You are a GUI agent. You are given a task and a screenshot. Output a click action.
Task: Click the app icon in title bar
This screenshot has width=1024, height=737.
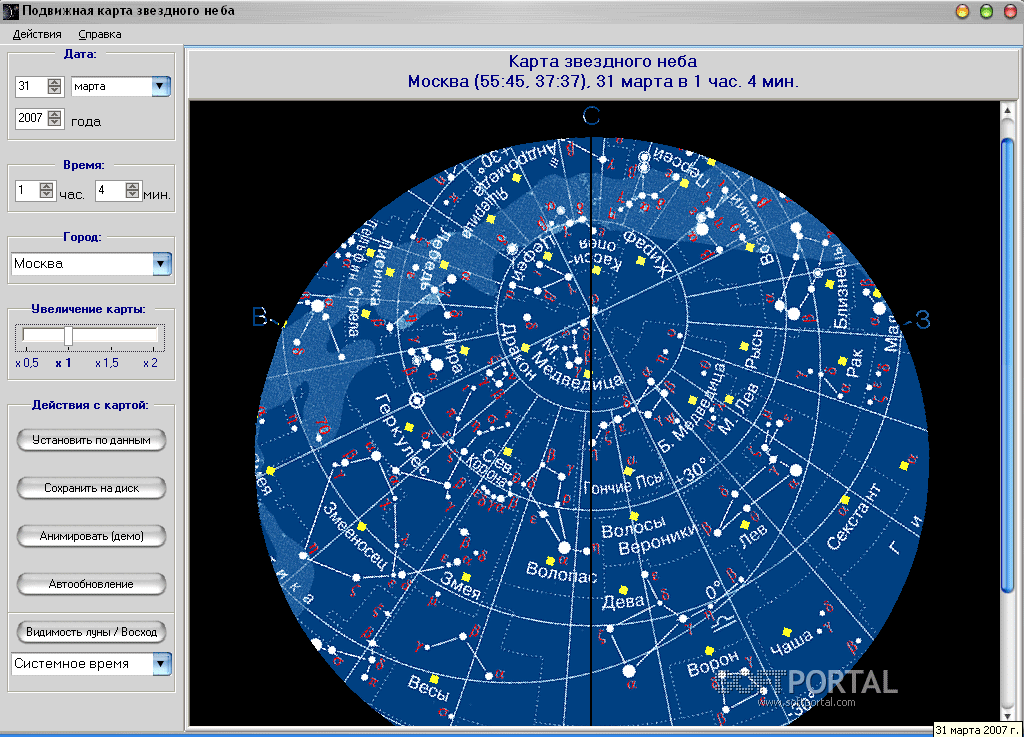click(x=10, y=10)
